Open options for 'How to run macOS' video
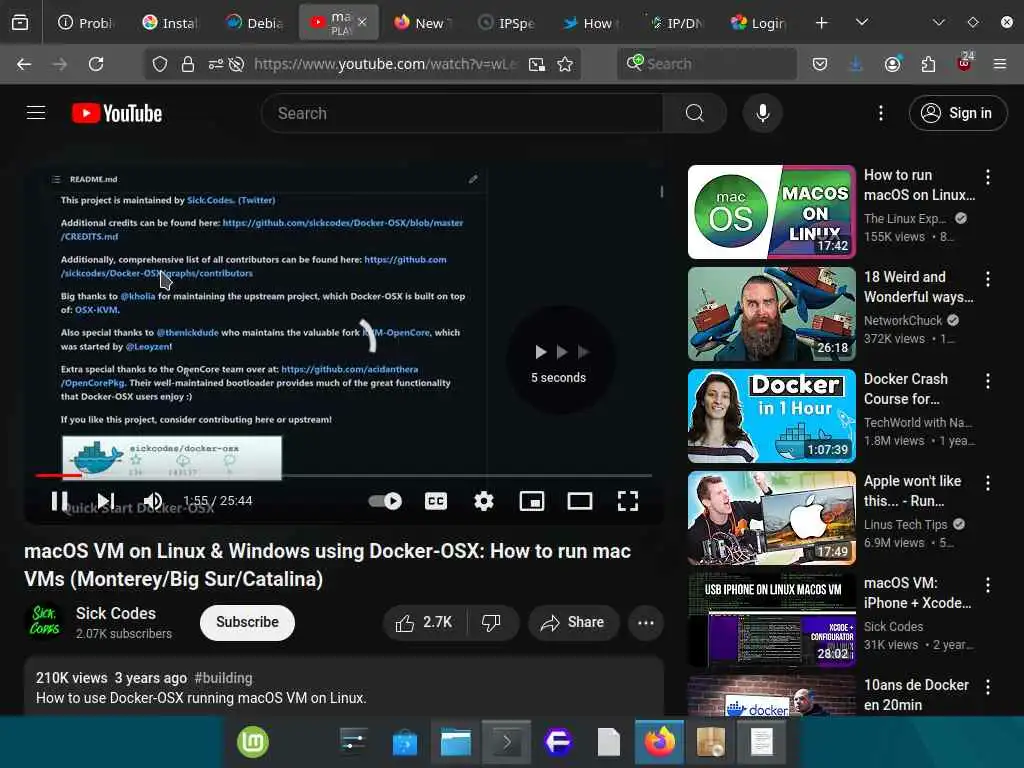 pyautogui.click(x=988, y=176)
